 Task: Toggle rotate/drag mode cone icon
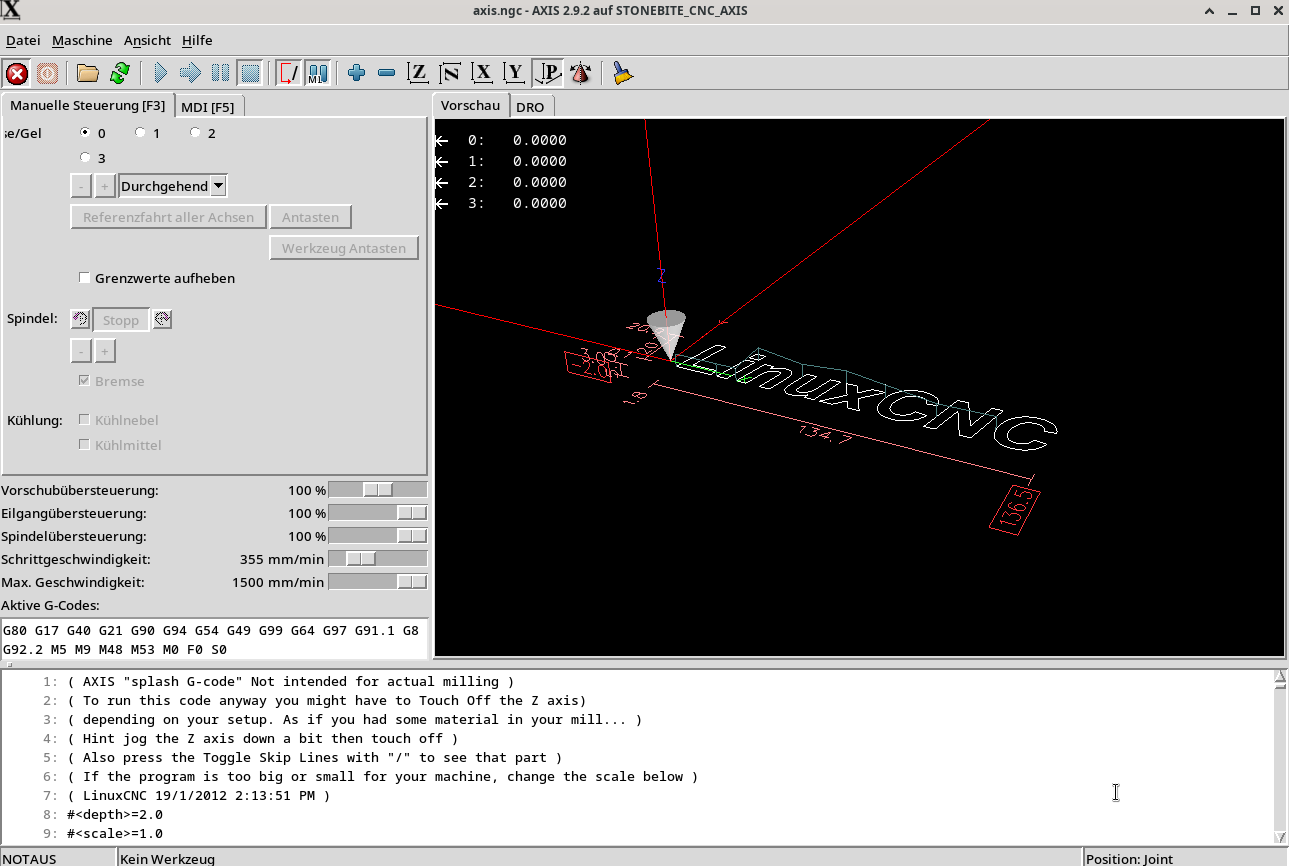click(580, 73)
